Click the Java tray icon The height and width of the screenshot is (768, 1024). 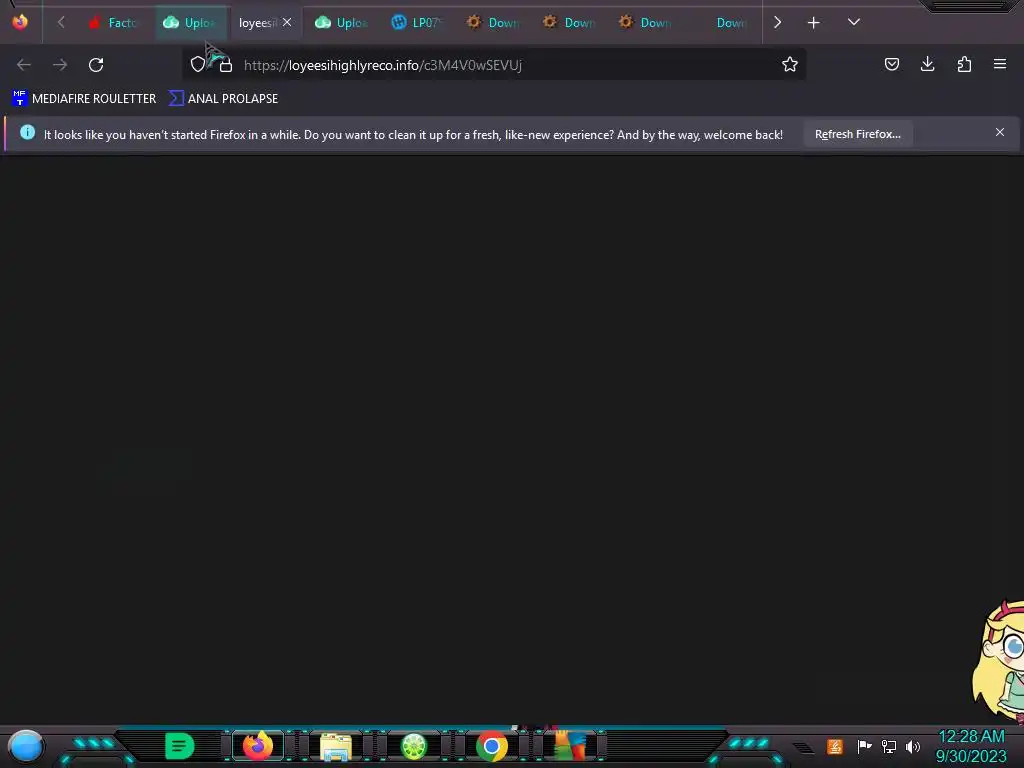[835, 746]
